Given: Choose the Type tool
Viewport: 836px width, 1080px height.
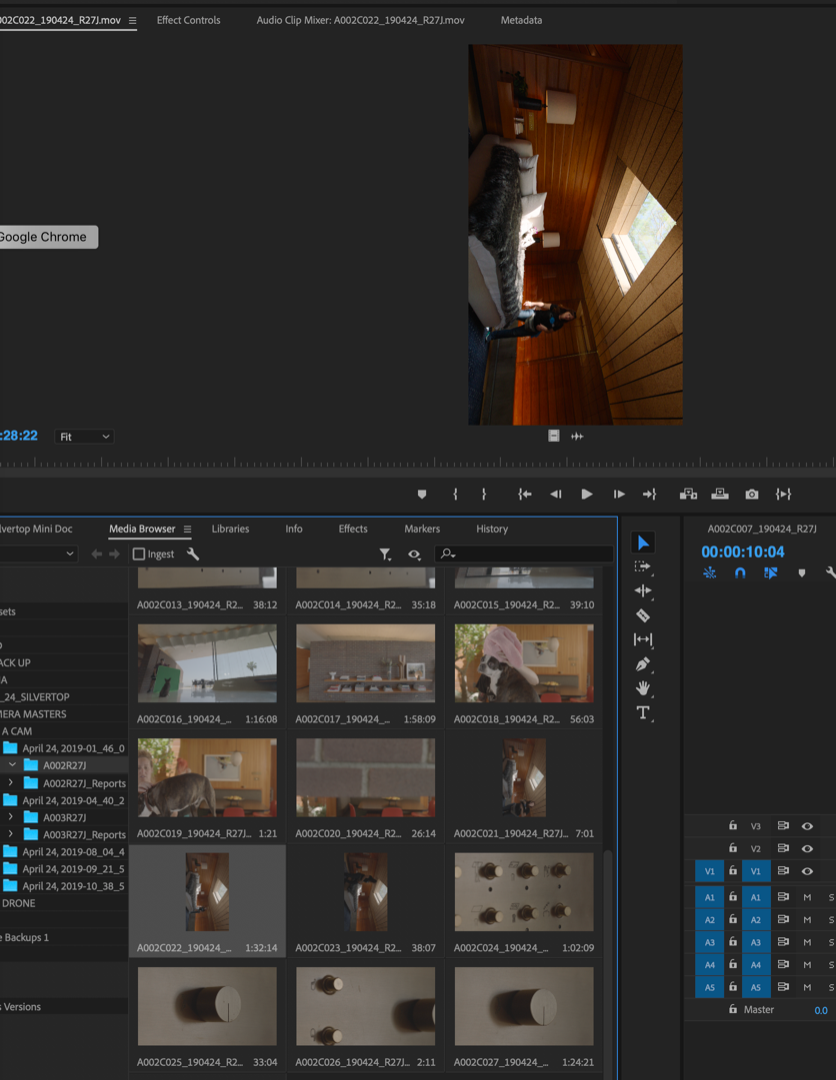Looking at the screenshot, I should pos(643,713).
